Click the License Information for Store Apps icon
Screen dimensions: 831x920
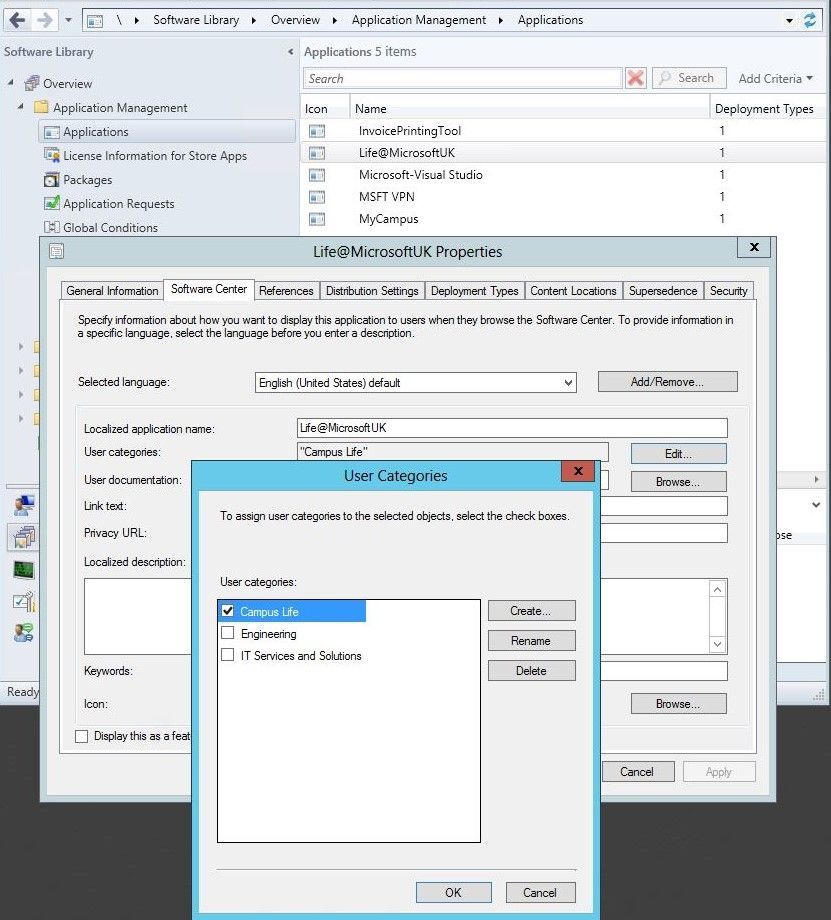tap(52, 155)
